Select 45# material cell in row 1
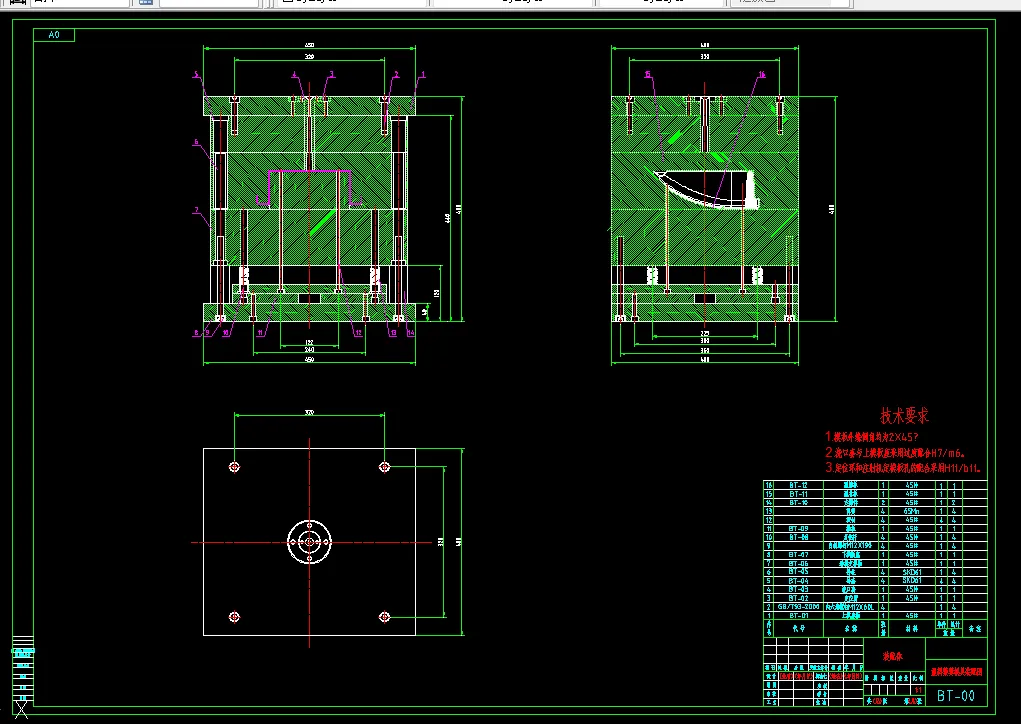This screenshot has height=724, width=1021. (912, 615)
